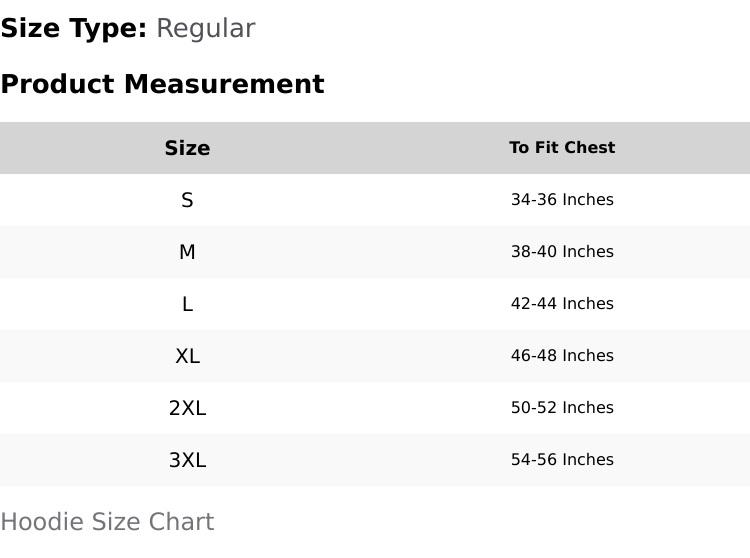Click the To Fit Chest header
The height and width of the screenshot is (558, 750).
[x=562, y=147]
